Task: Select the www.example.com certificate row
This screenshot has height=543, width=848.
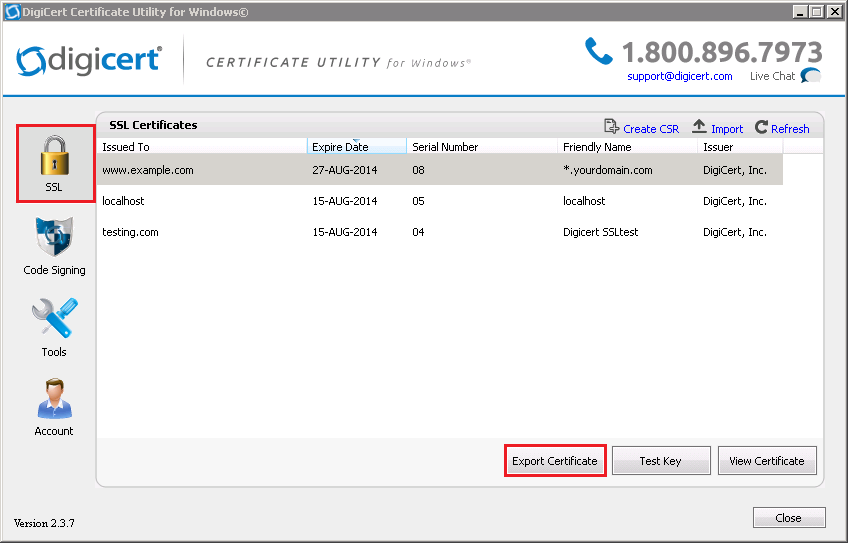Action: point(440,170)
